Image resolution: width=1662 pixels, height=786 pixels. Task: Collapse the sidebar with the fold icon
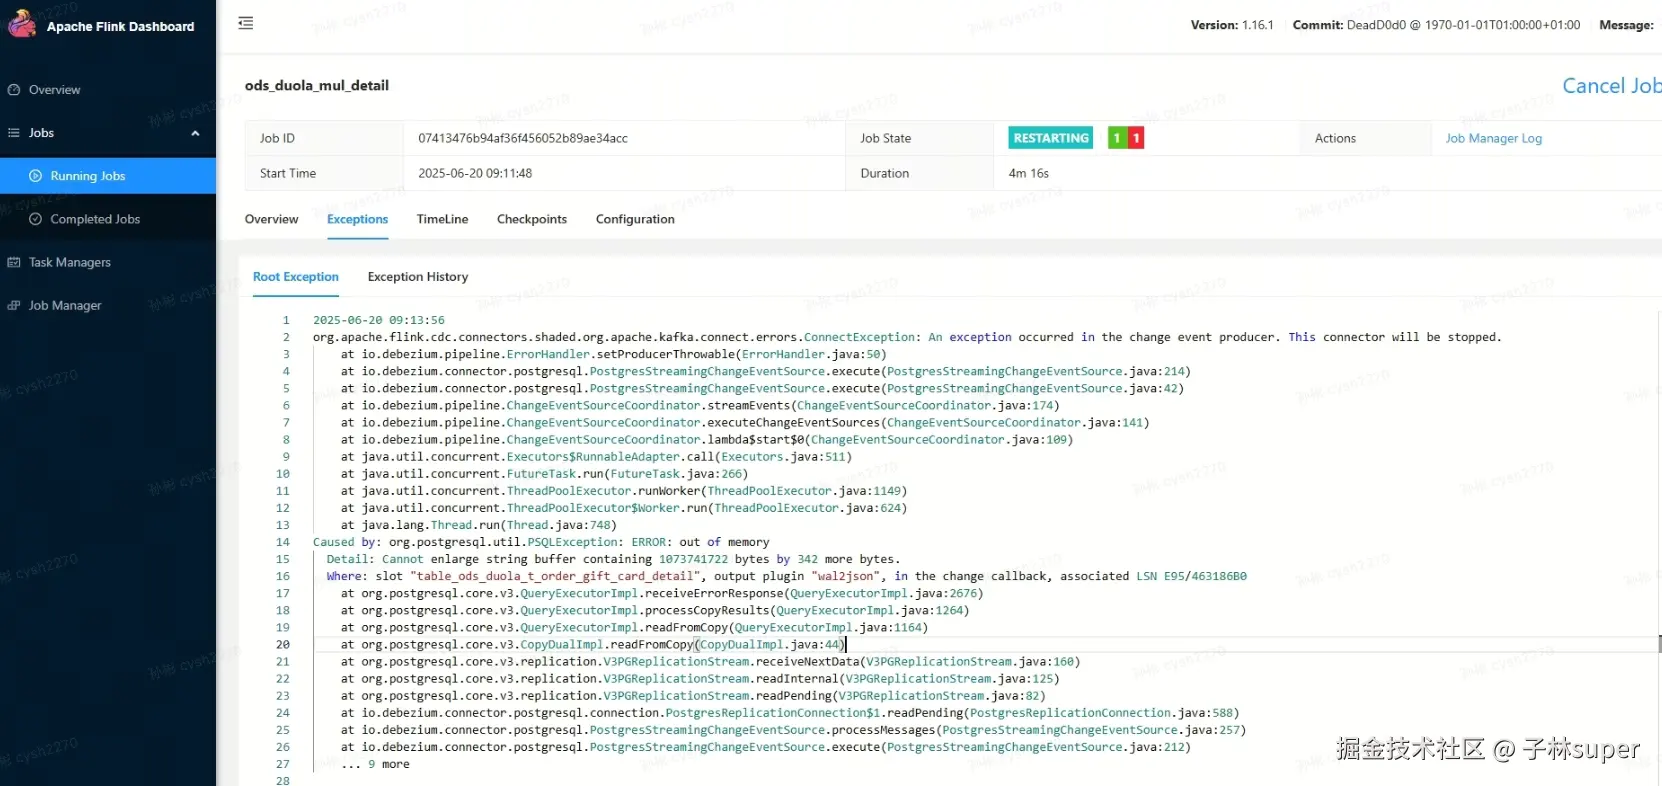coord(245,23)
